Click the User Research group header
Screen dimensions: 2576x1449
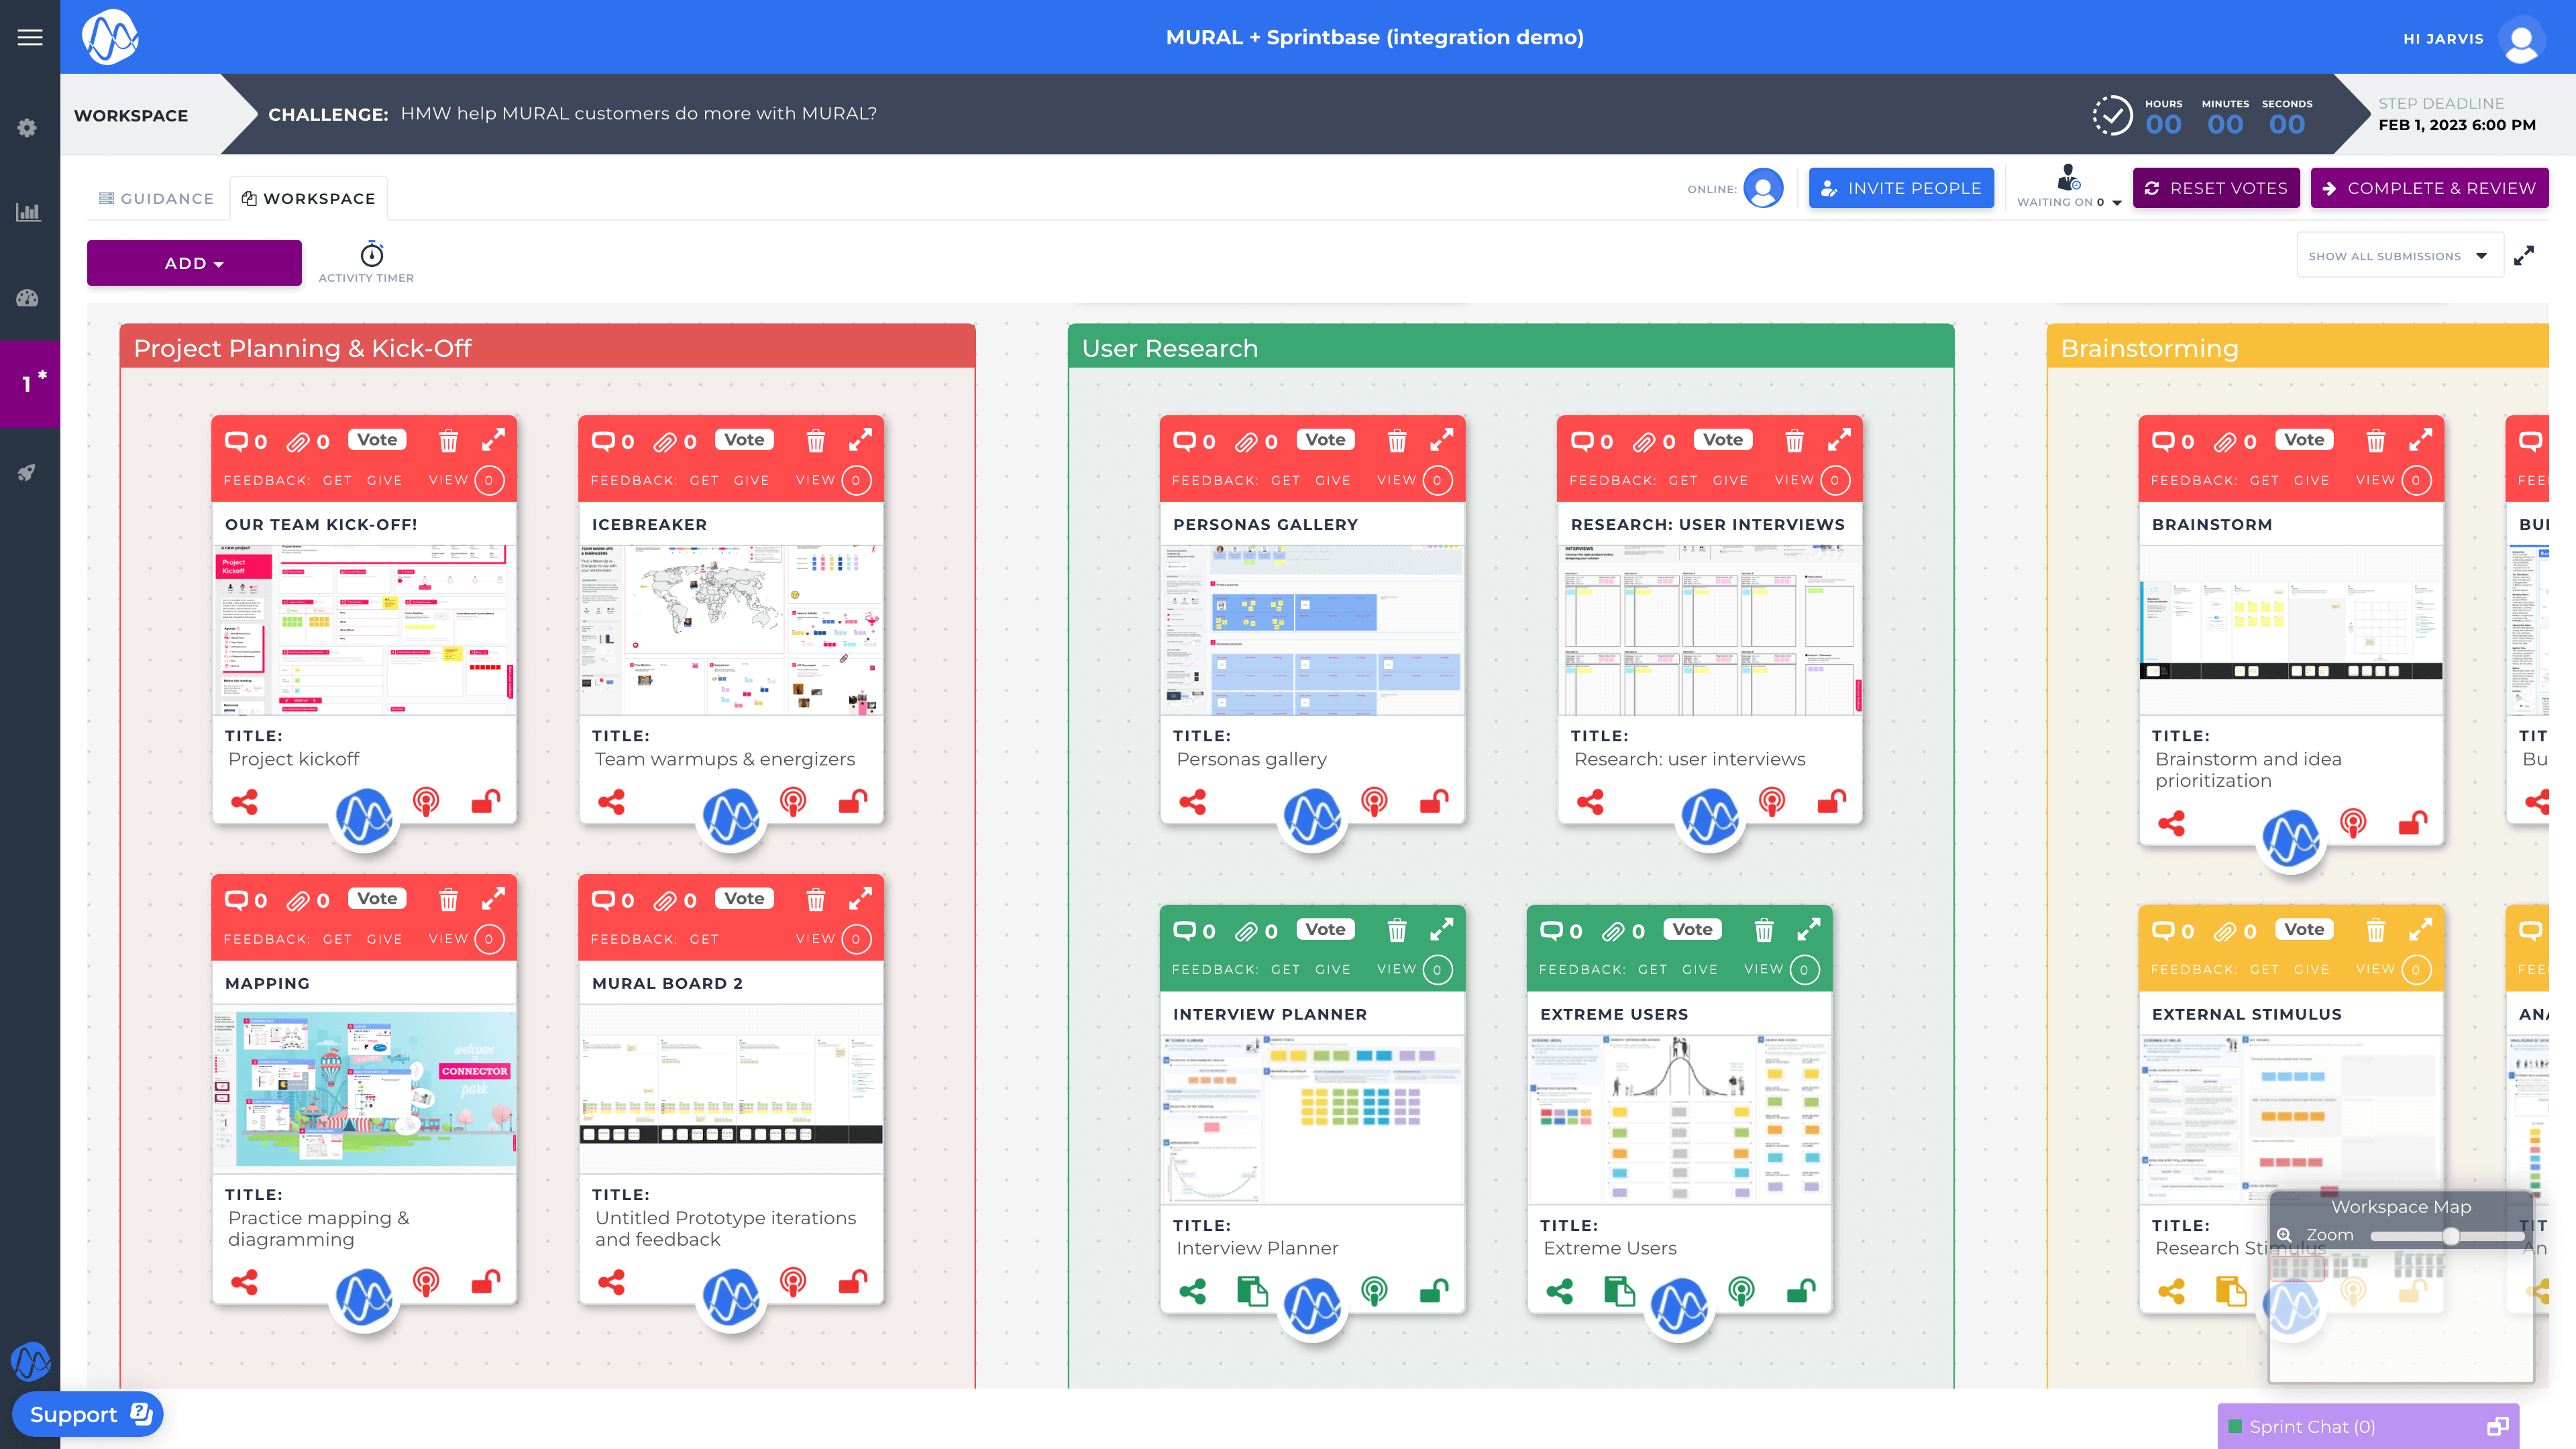point(1511,347)
